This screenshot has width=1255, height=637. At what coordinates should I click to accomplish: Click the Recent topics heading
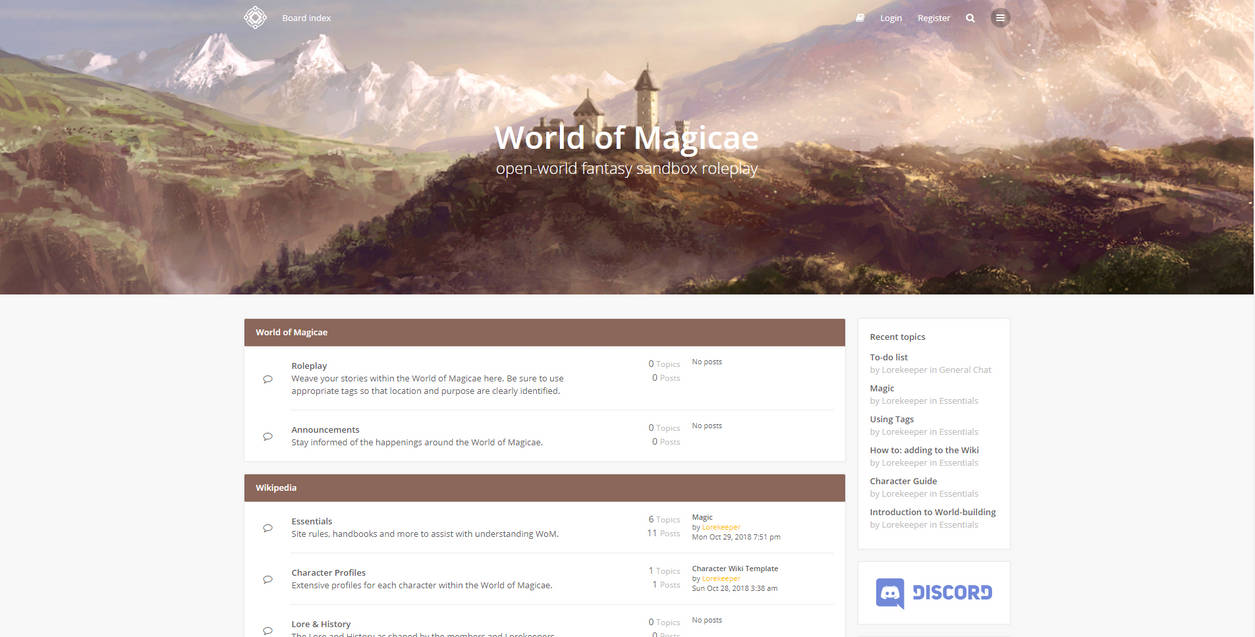point(898,337)
